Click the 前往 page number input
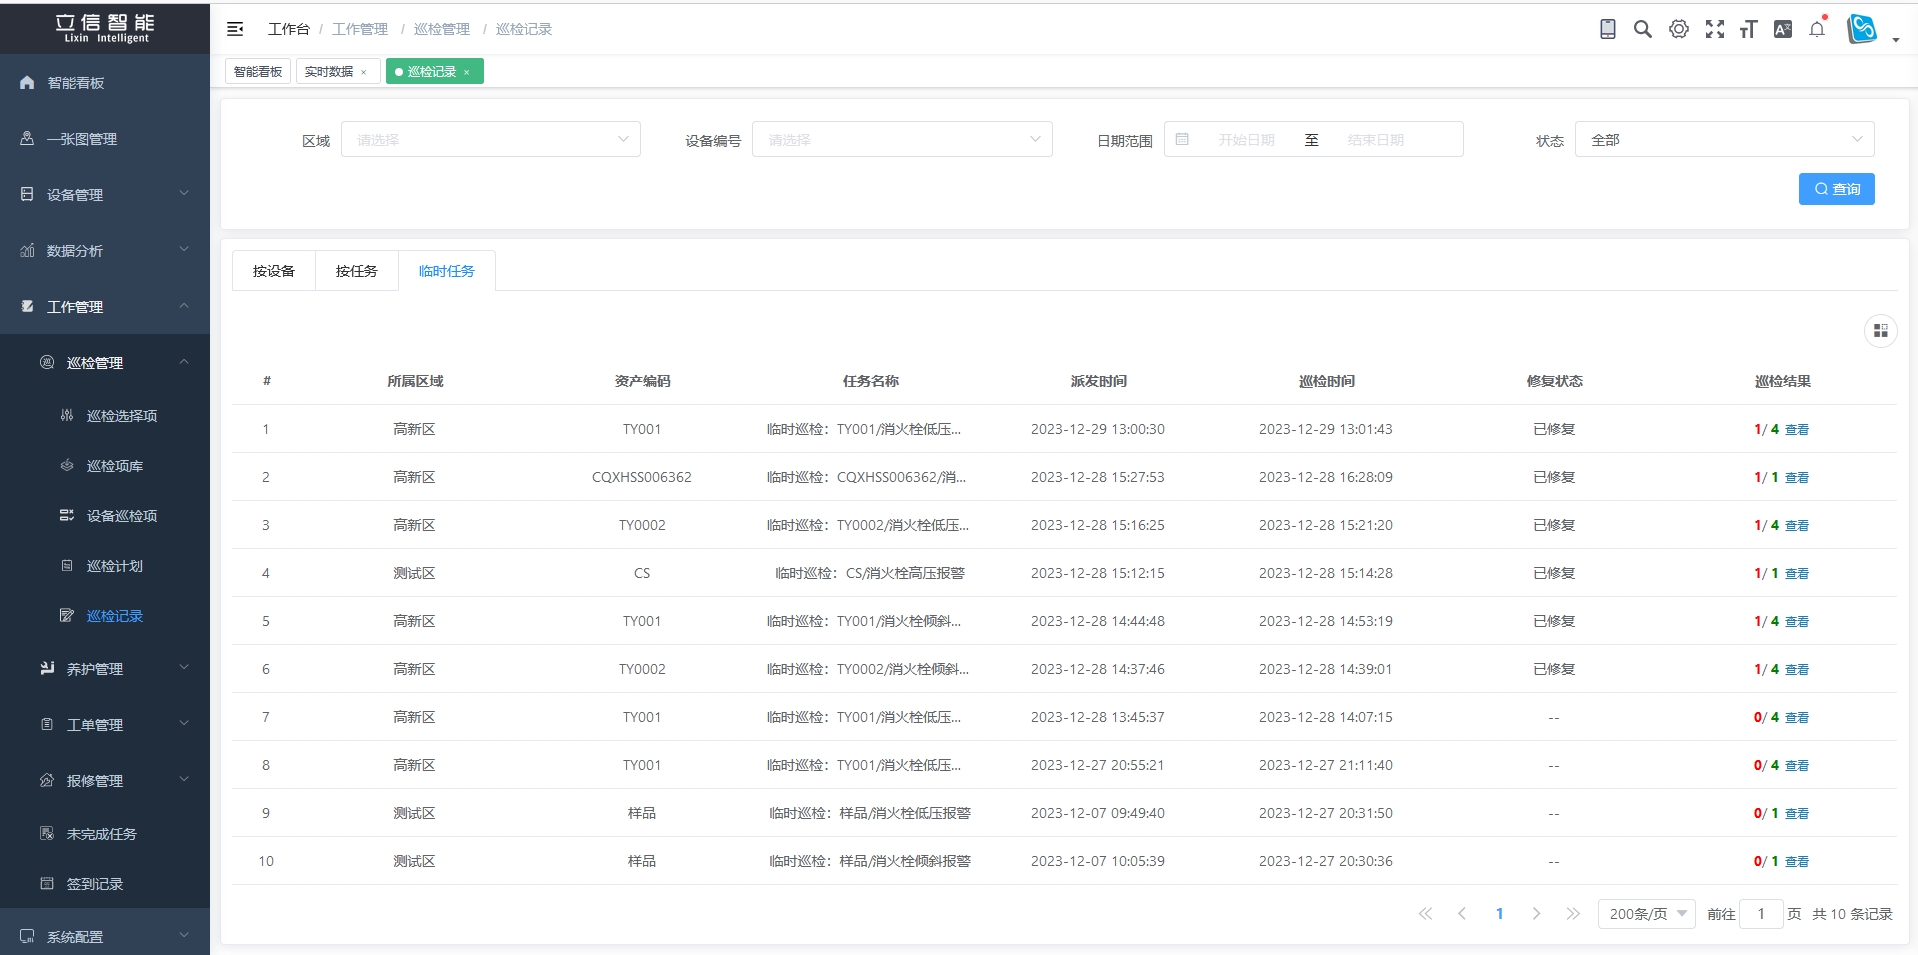The height and width of the screenshot is (955, 1918). 1761,913
